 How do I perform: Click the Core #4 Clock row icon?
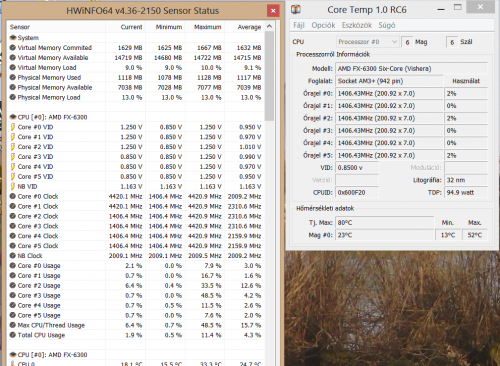point(13,236)
